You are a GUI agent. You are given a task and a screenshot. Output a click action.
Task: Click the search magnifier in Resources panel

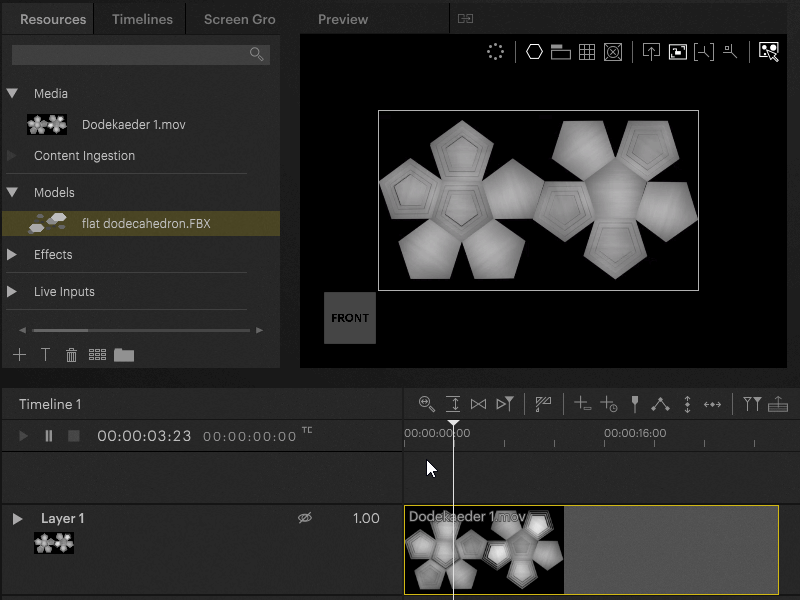pos(257,54)
